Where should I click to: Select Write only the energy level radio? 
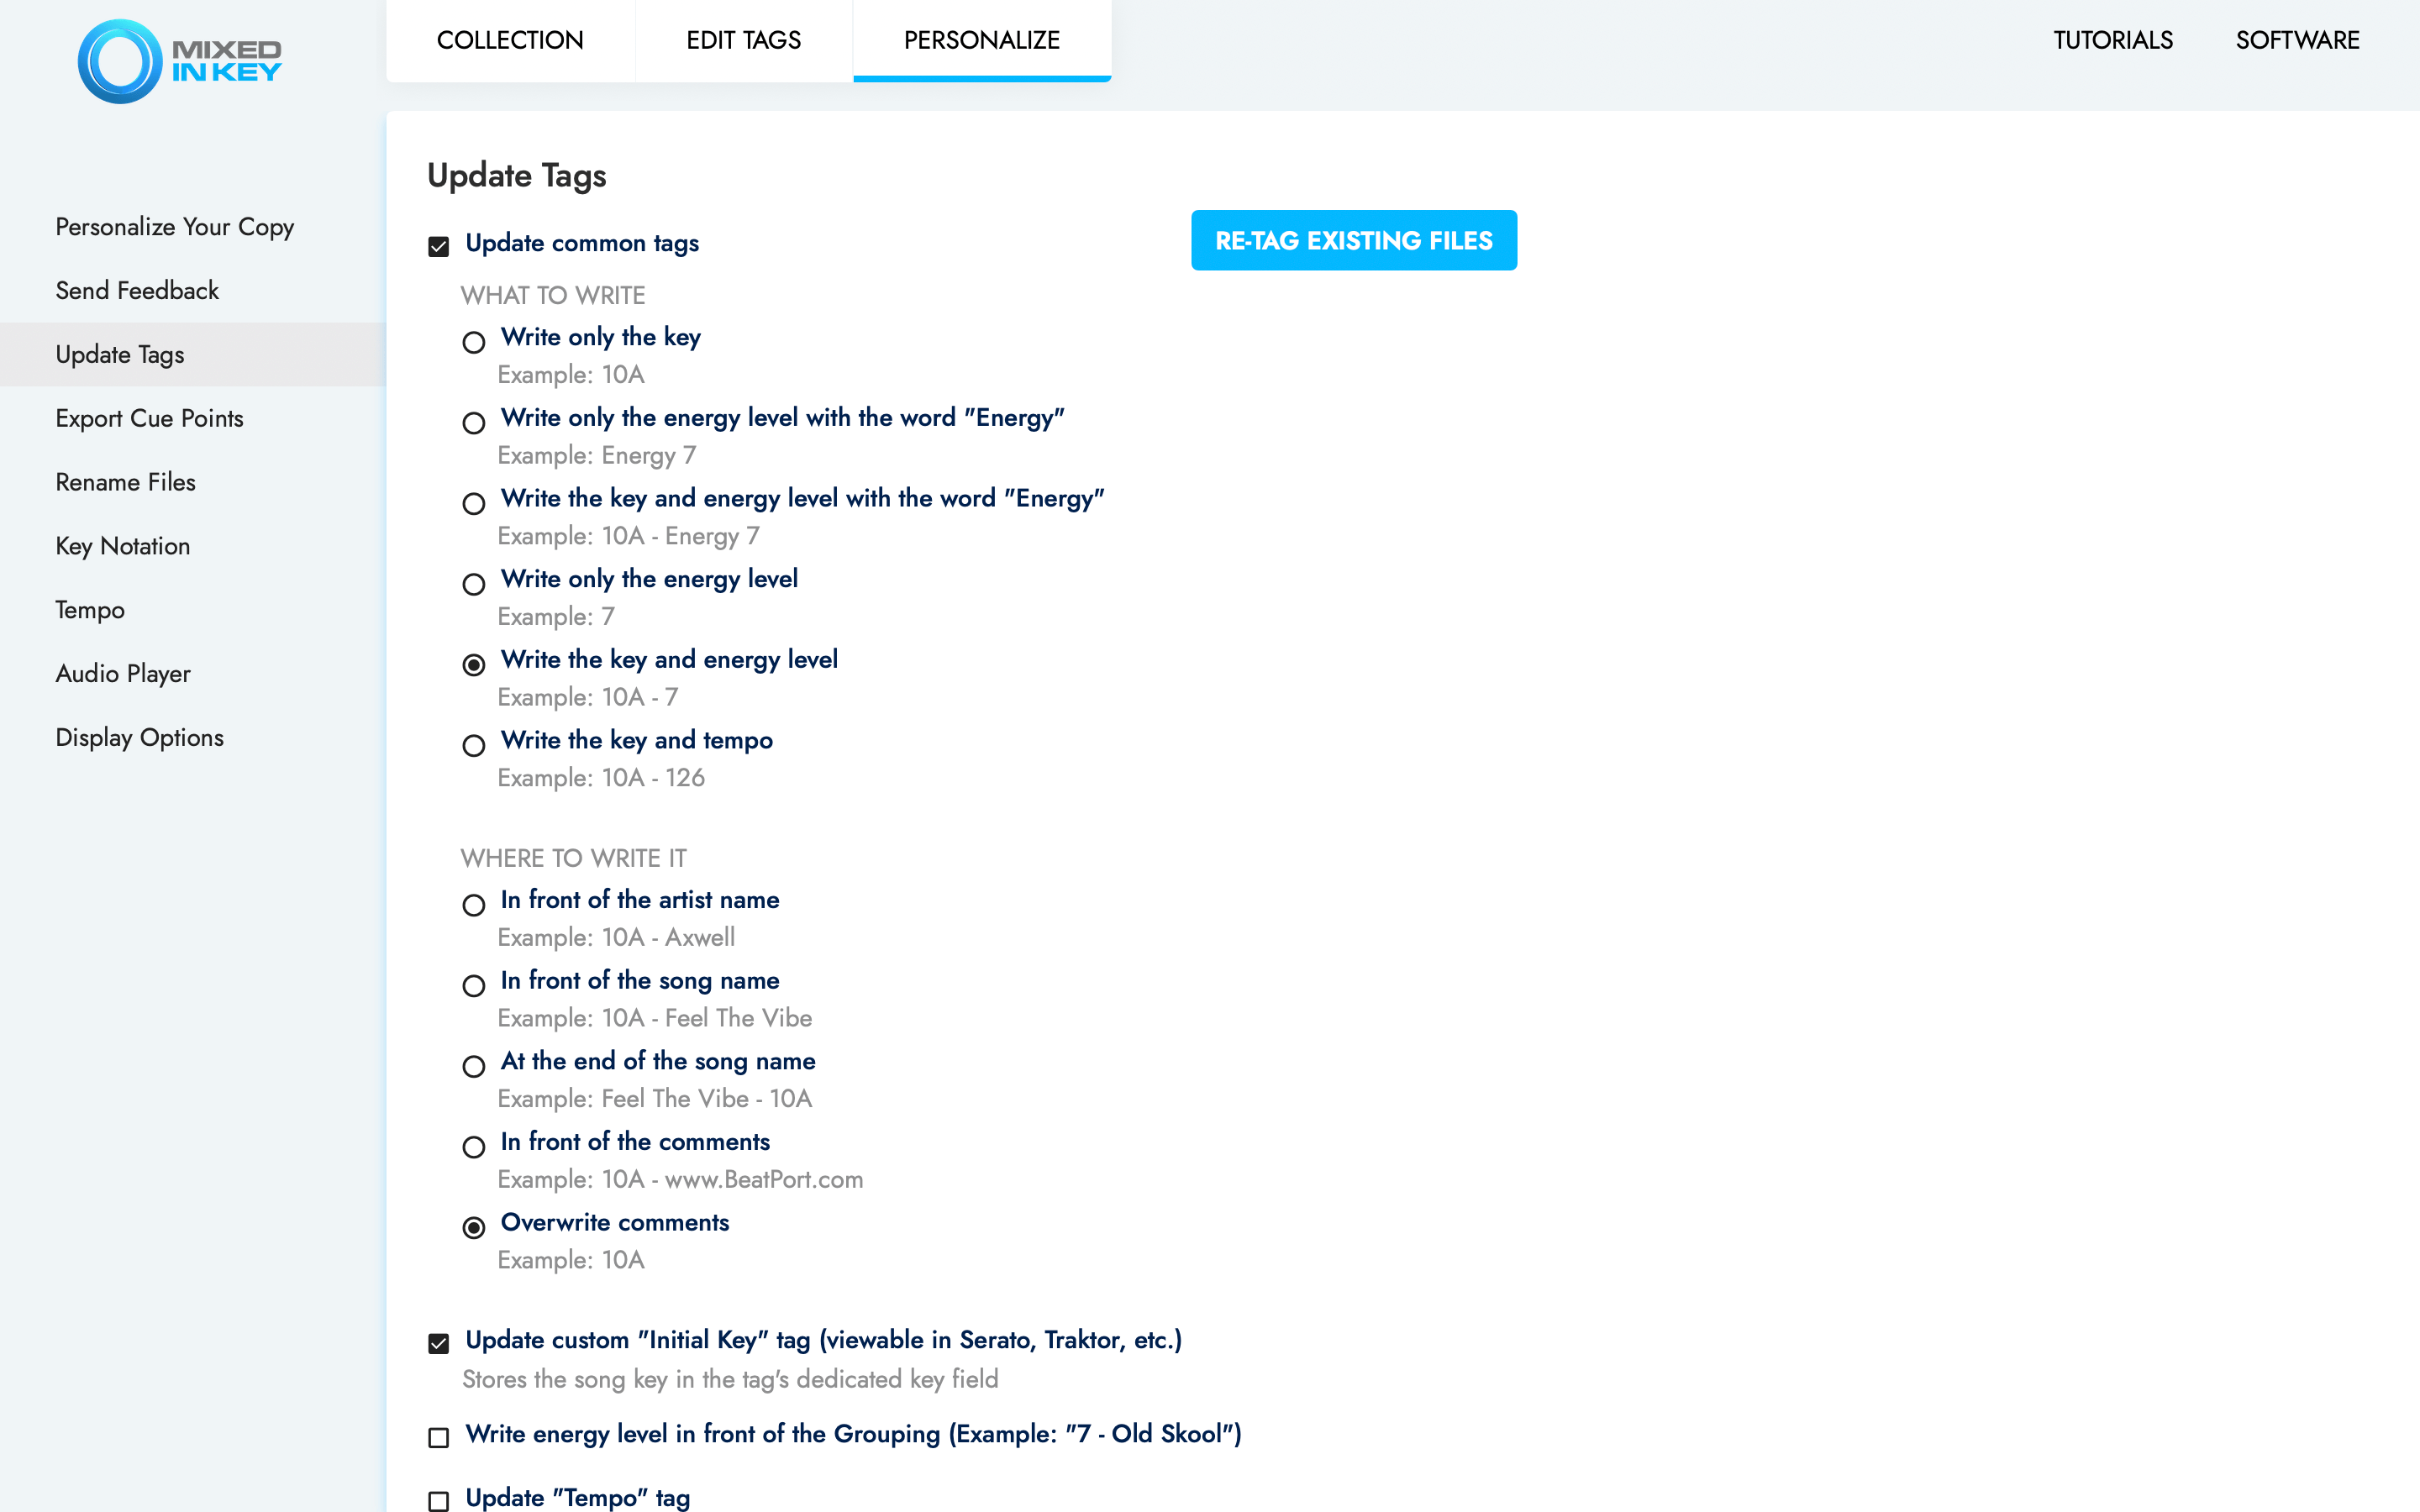coord(474,584)
